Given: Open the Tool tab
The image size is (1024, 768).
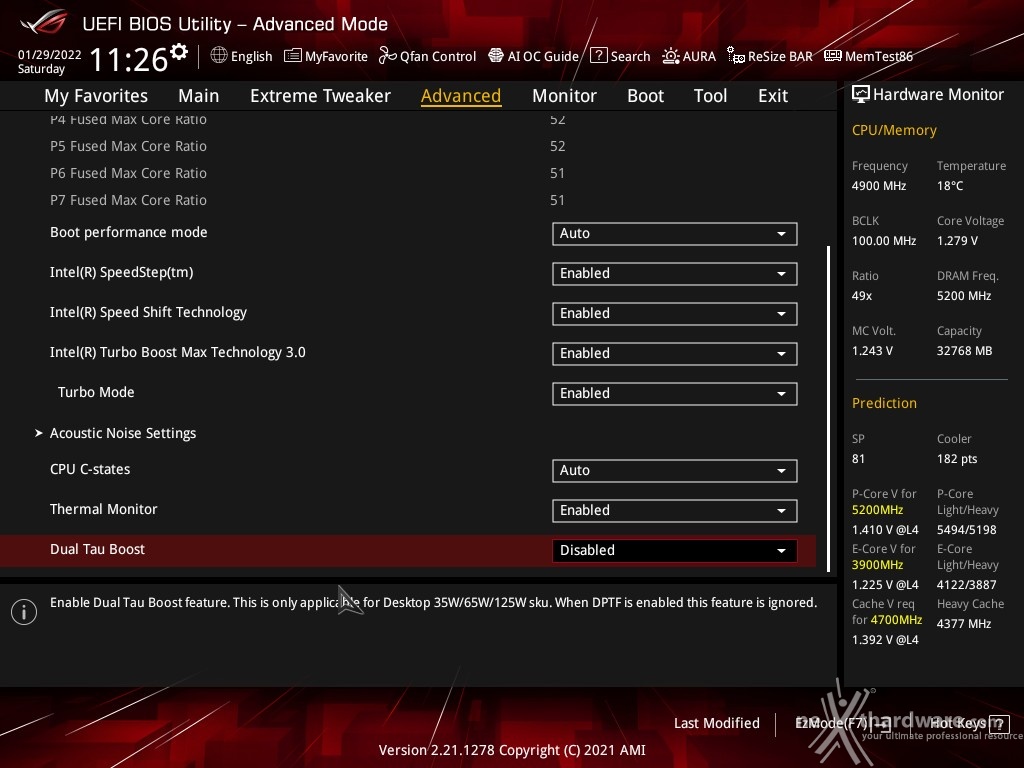Looking at the screenshot, I should pyautogui.click(x=711, y=96).
